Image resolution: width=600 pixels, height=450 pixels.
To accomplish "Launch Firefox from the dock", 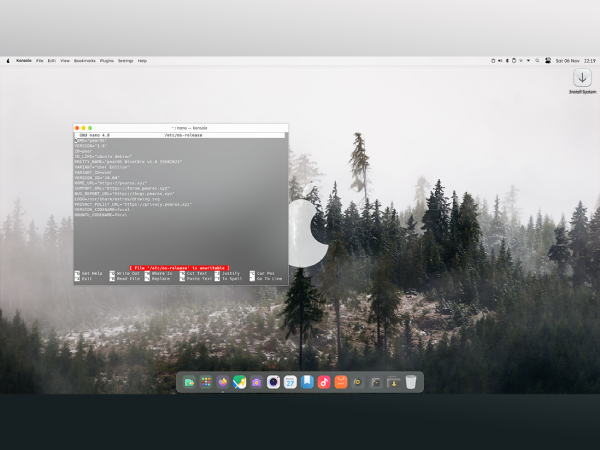I will [x=222, y=382].
